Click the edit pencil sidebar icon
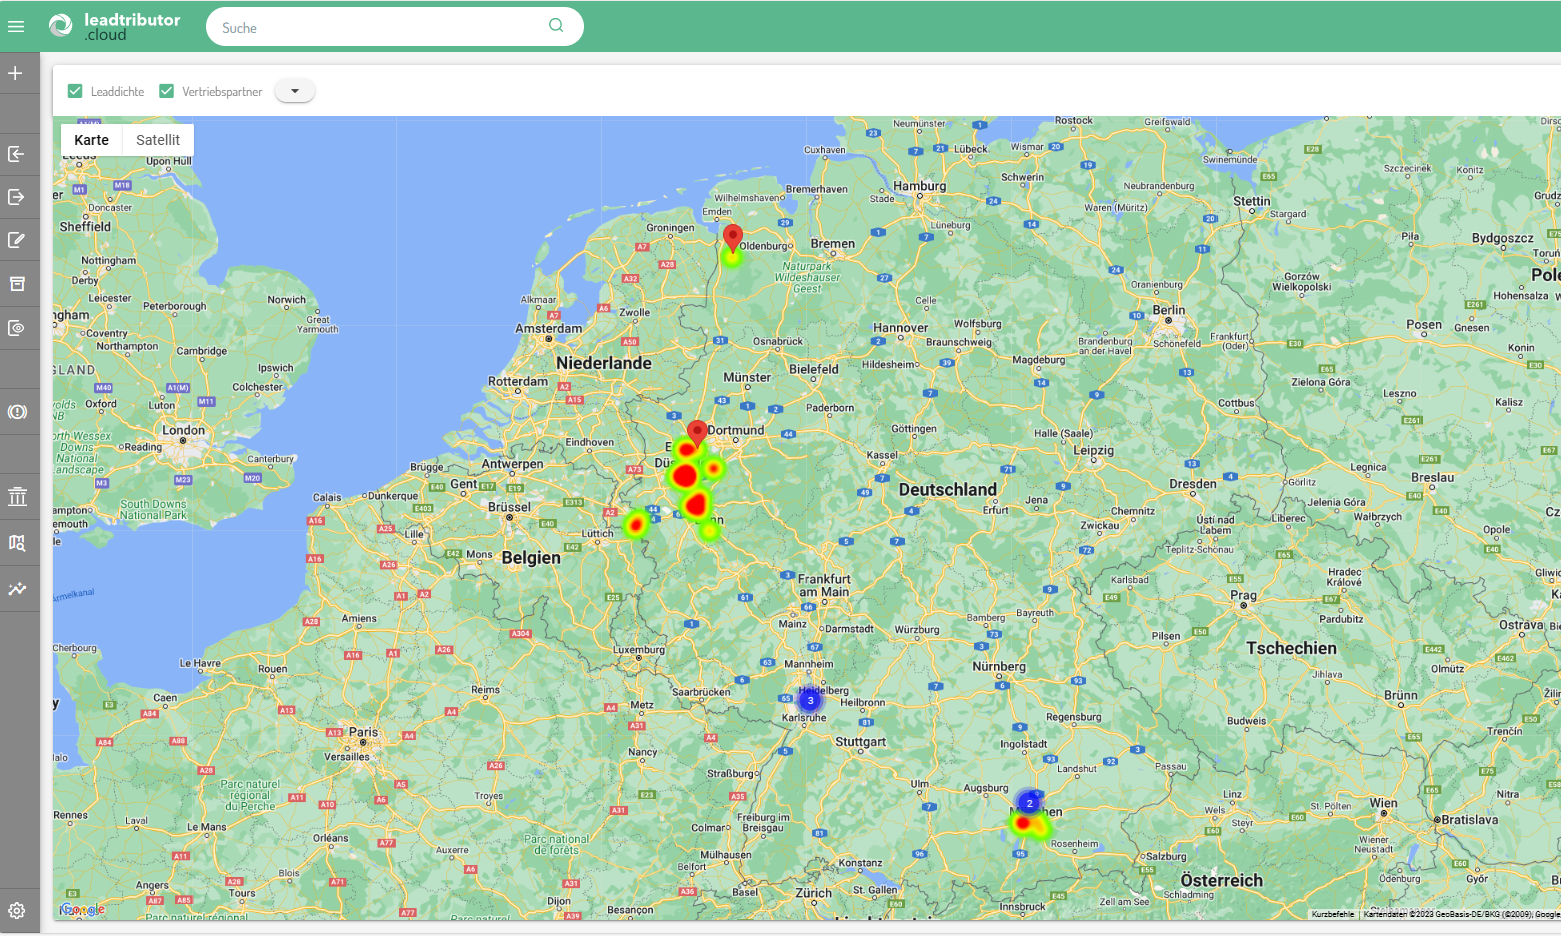Image resolution: width=1561 pixels, height=936 pixels. 16,240
